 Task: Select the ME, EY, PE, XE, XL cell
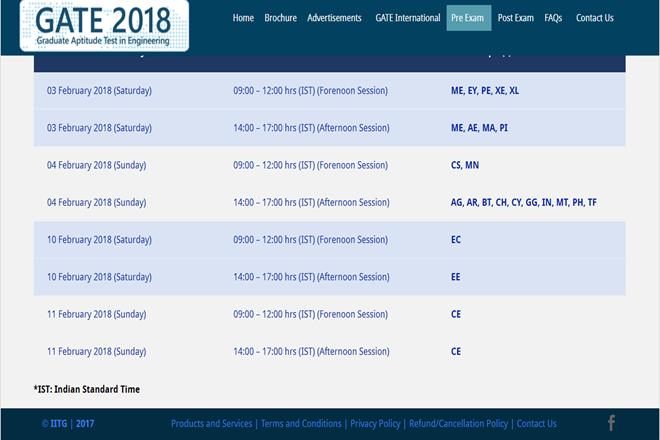coord(485,91)
